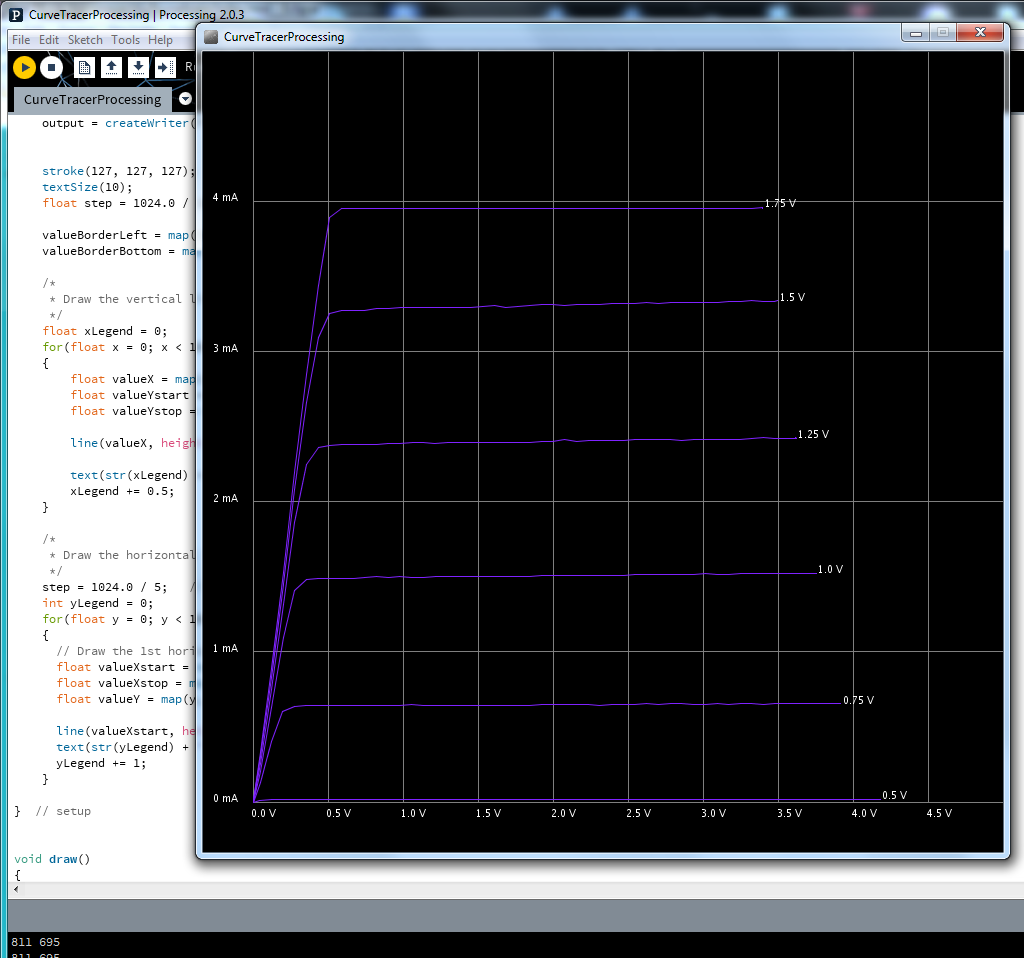Click the '1.0 V' curve label
1024x958 pixels.
(x=830, y=569)
